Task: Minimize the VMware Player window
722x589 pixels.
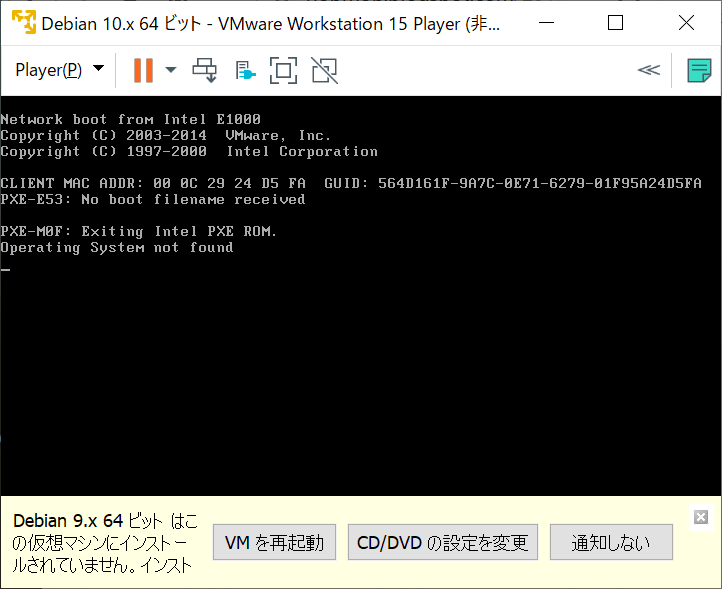Action: point(546,23)
